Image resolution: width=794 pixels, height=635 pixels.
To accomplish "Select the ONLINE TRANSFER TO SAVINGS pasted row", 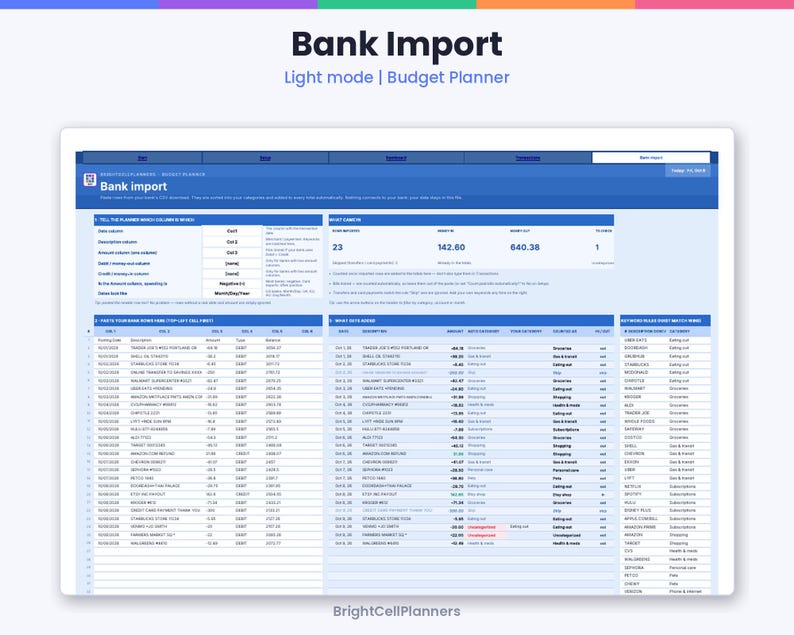I will (166, 373).
